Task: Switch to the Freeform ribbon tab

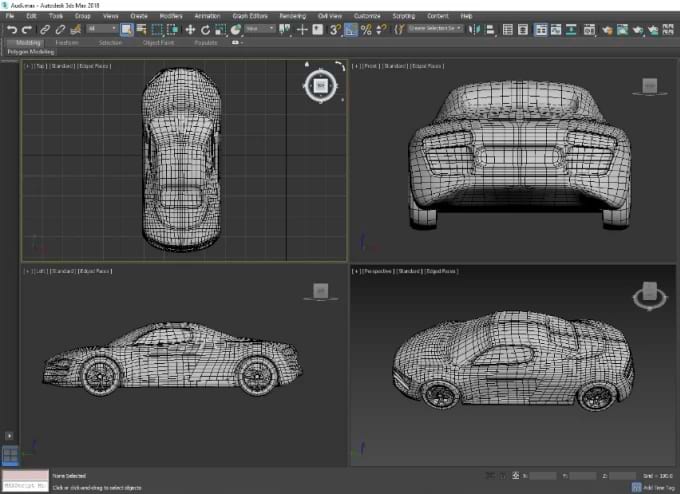Action: point(67,43)
